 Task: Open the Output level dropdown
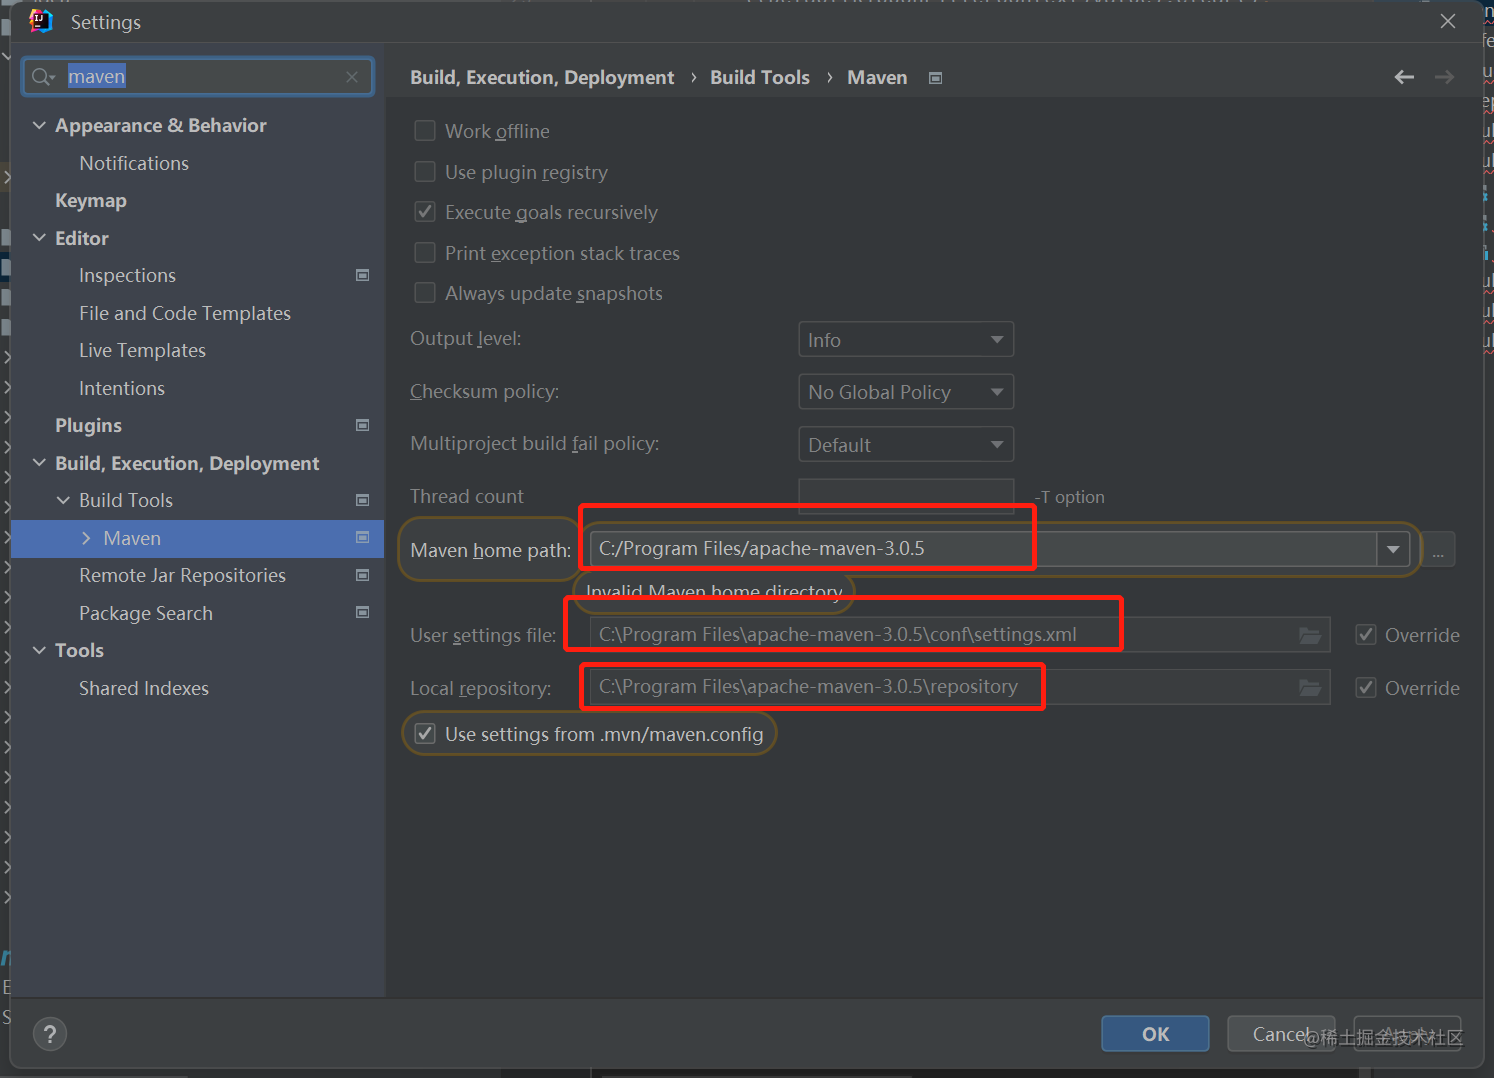point(906,339)
